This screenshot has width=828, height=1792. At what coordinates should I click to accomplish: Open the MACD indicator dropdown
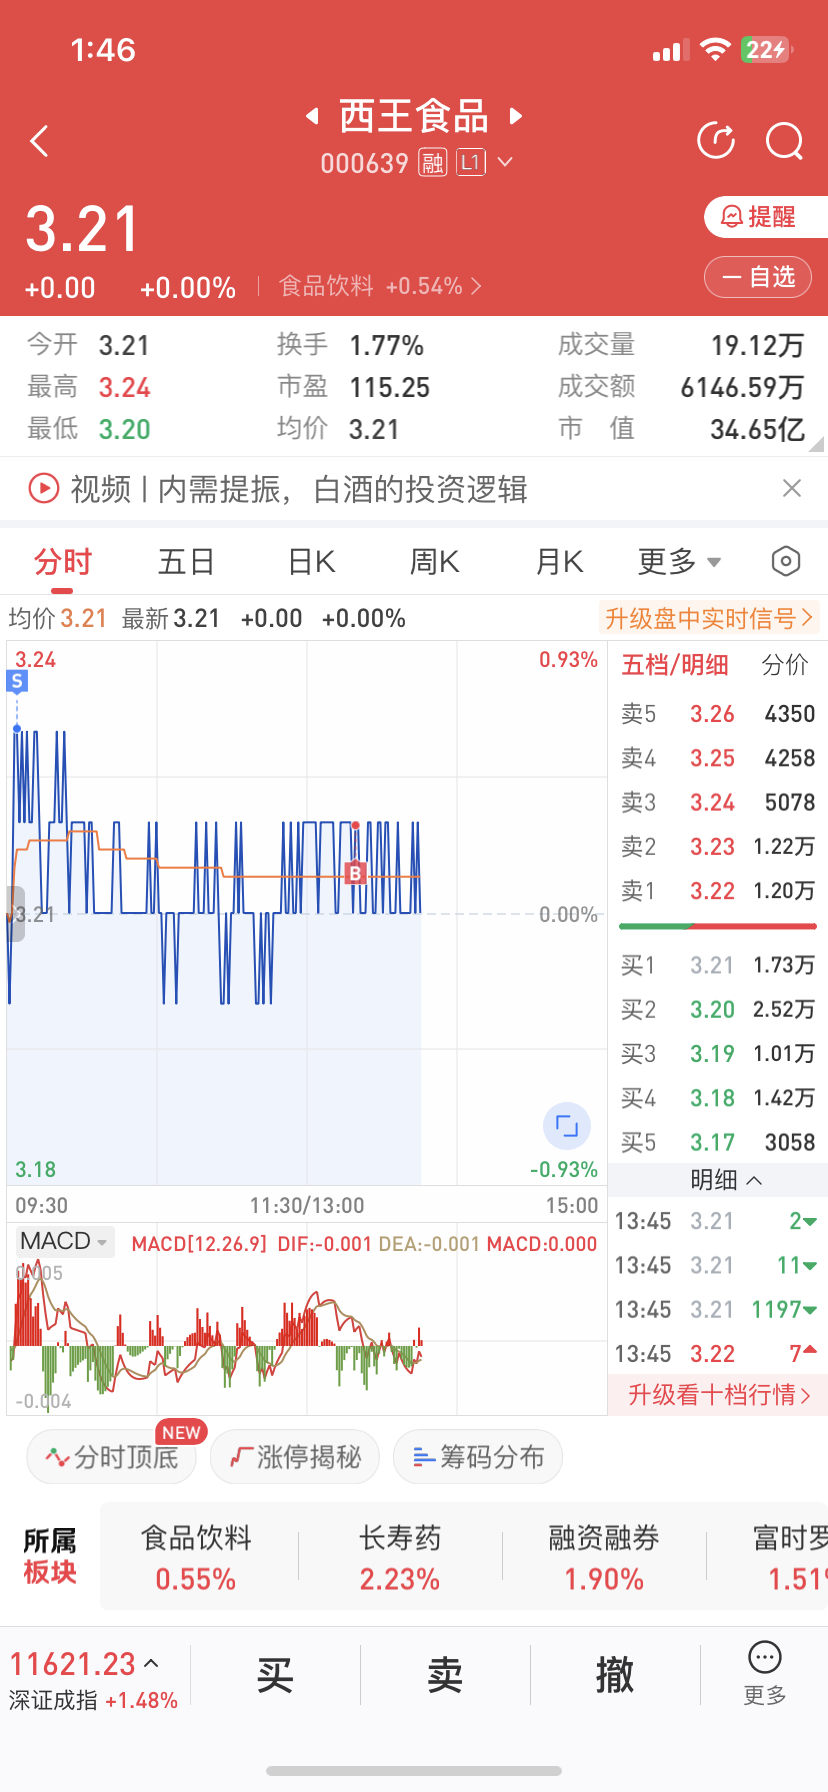(65, 1241)
